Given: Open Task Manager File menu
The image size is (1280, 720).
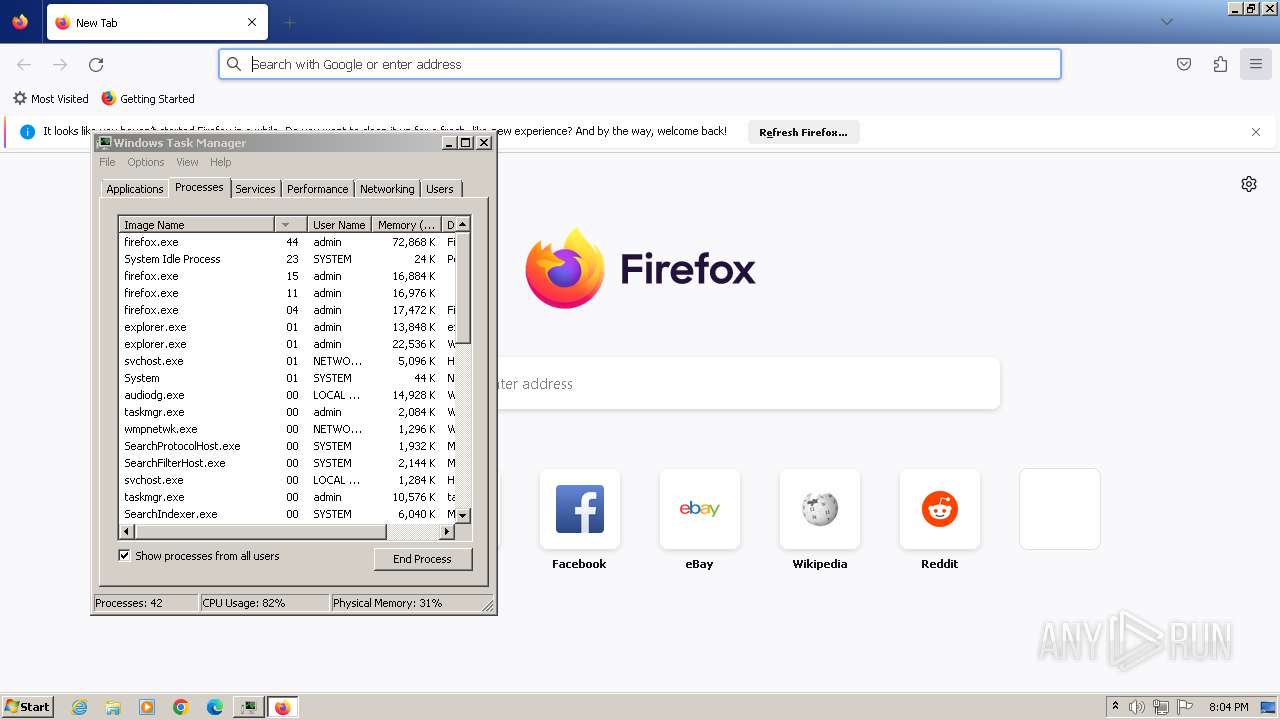Looking at the screenshot, I should pyautogui.click(x=107, y=162).
